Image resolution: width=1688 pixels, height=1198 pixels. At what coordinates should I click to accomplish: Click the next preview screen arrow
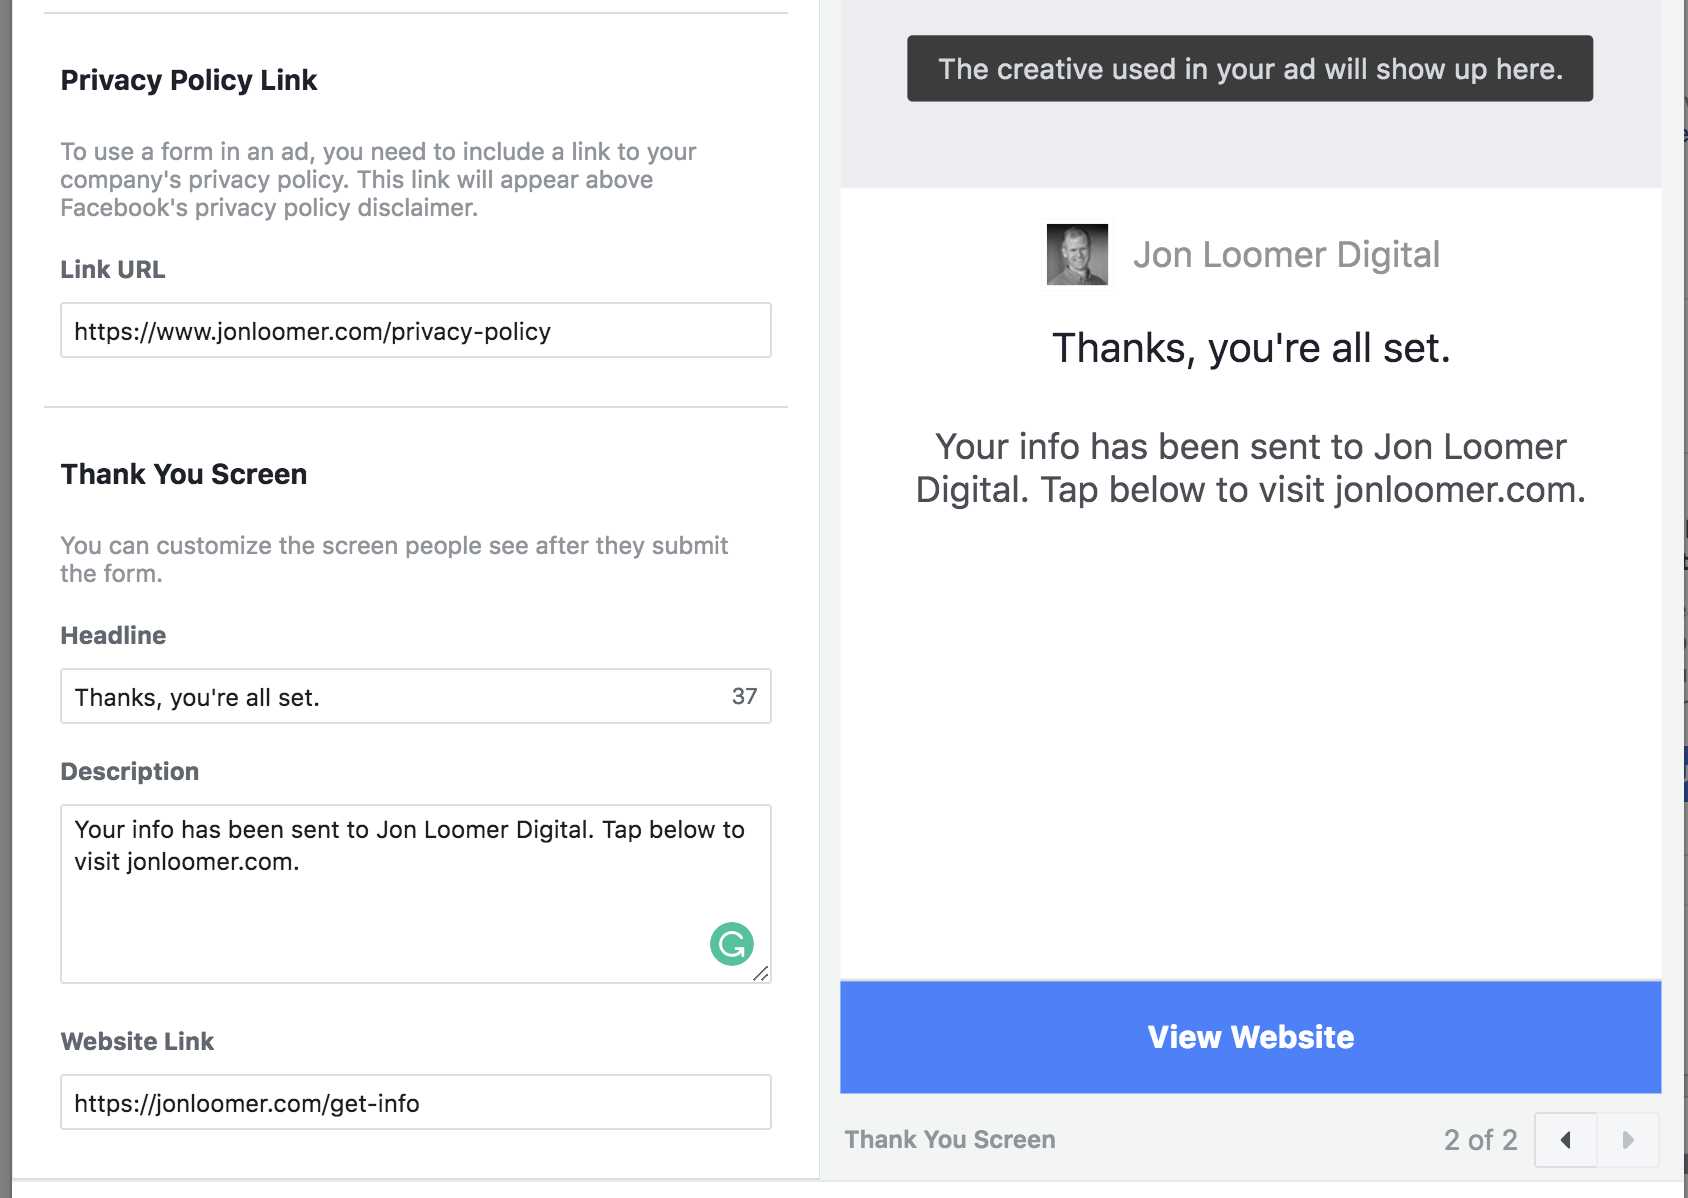click(1628, 1139)
